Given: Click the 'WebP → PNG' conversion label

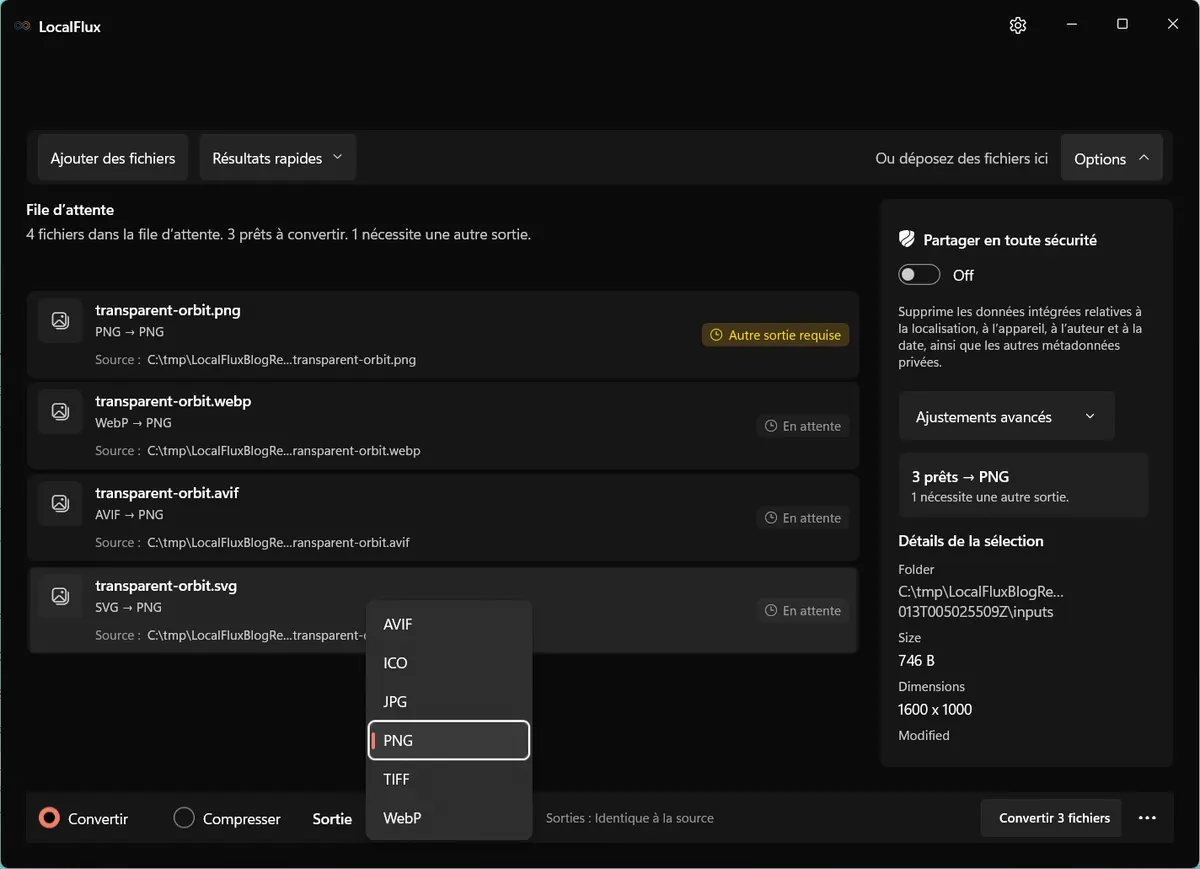Looking at the screenshot, I should pos(133,423).
